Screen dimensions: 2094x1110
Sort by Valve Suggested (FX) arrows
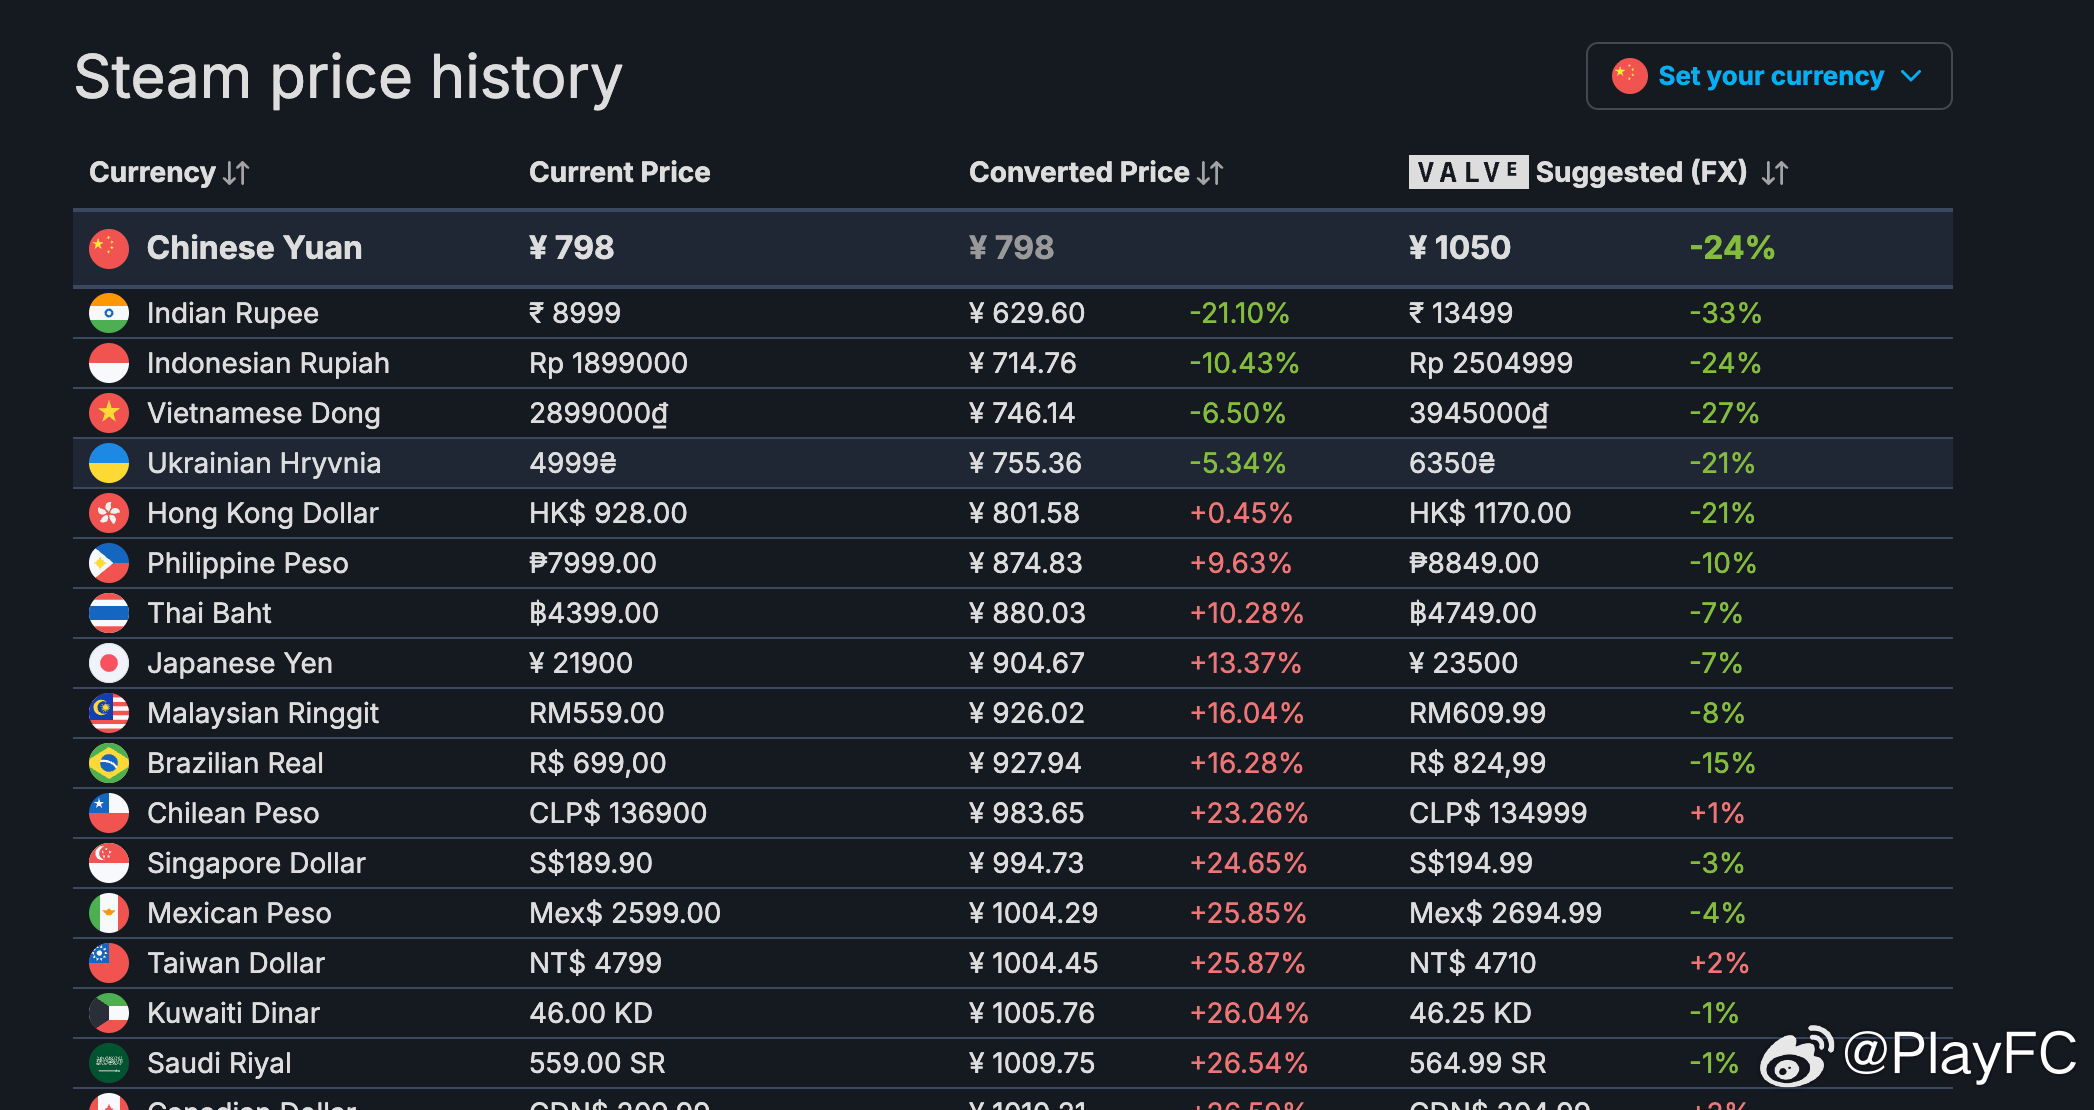[x=1775, y=173]
